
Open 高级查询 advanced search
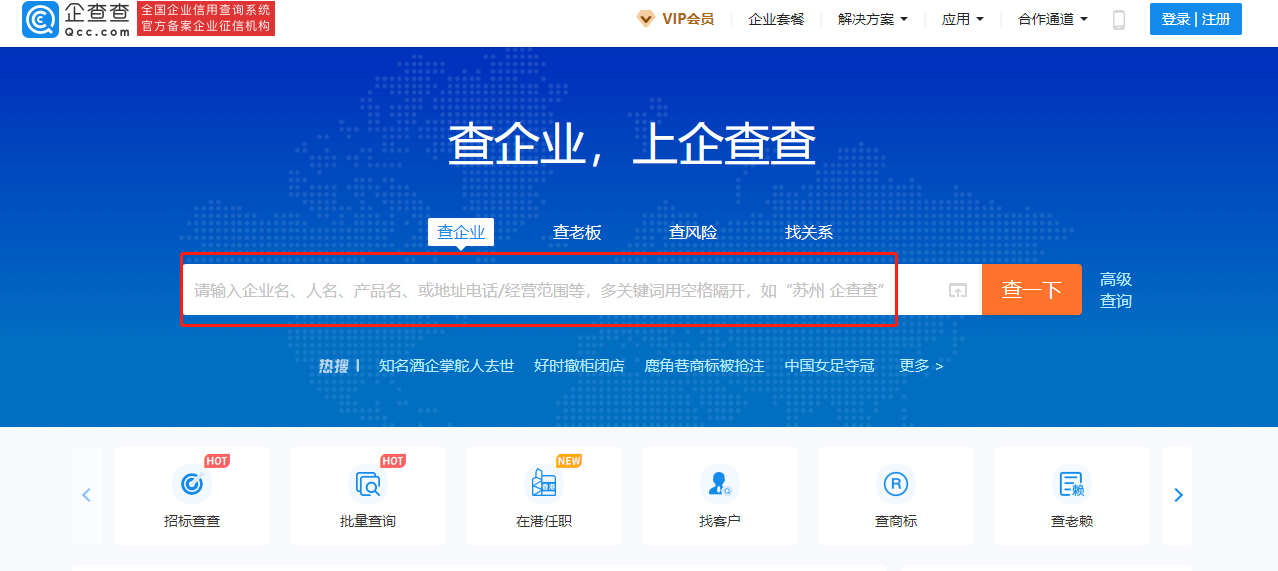point(1116,290)
